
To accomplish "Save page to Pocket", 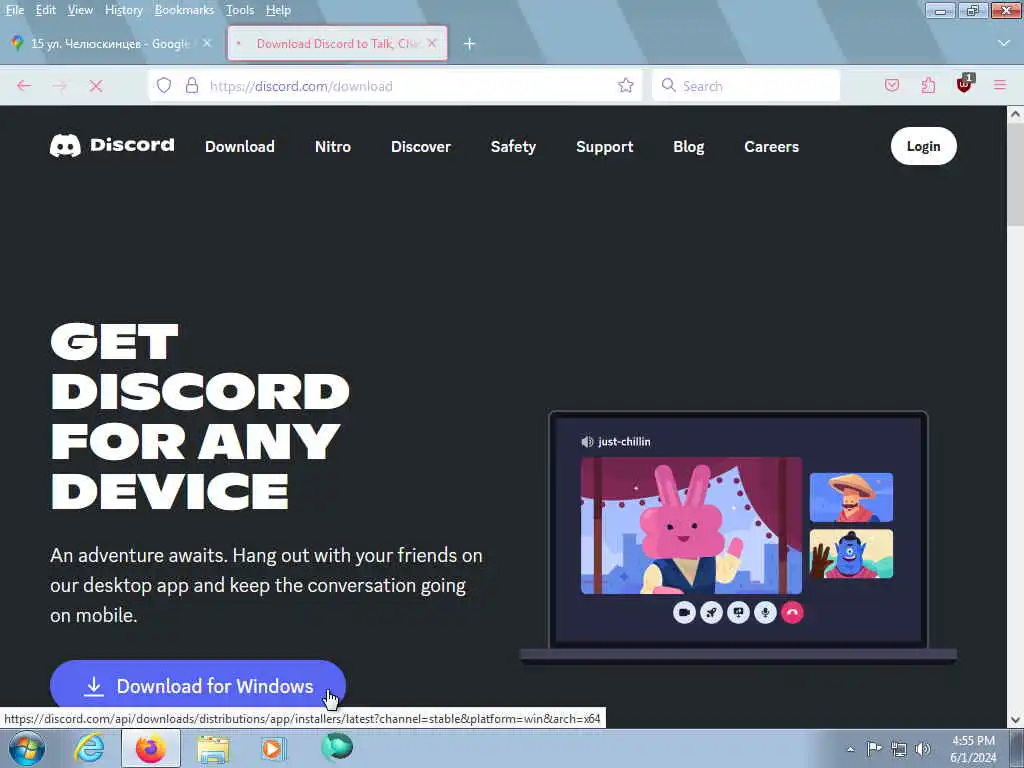I will pyautogui.click(x=892, y=86).
